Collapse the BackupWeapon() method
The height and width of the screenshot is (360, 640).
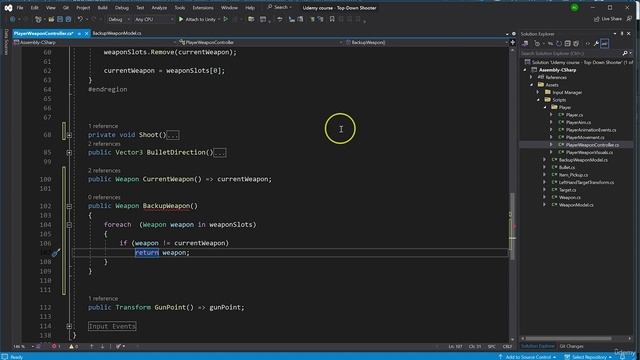(69, 207)
